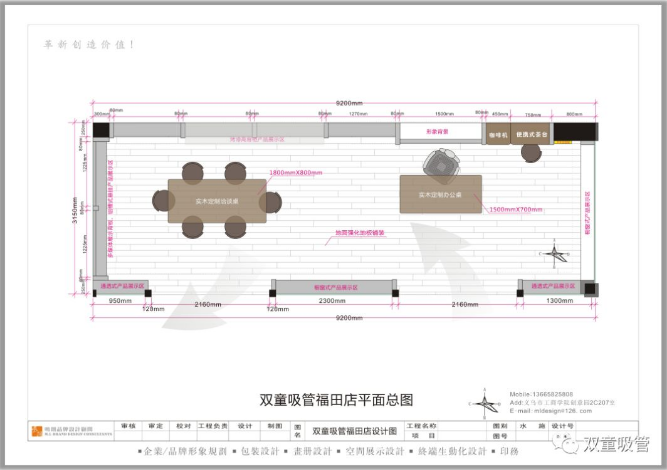Click the 2300mm bottom dimension label
Screen dimensions: 667x470
tap(332, 301)
